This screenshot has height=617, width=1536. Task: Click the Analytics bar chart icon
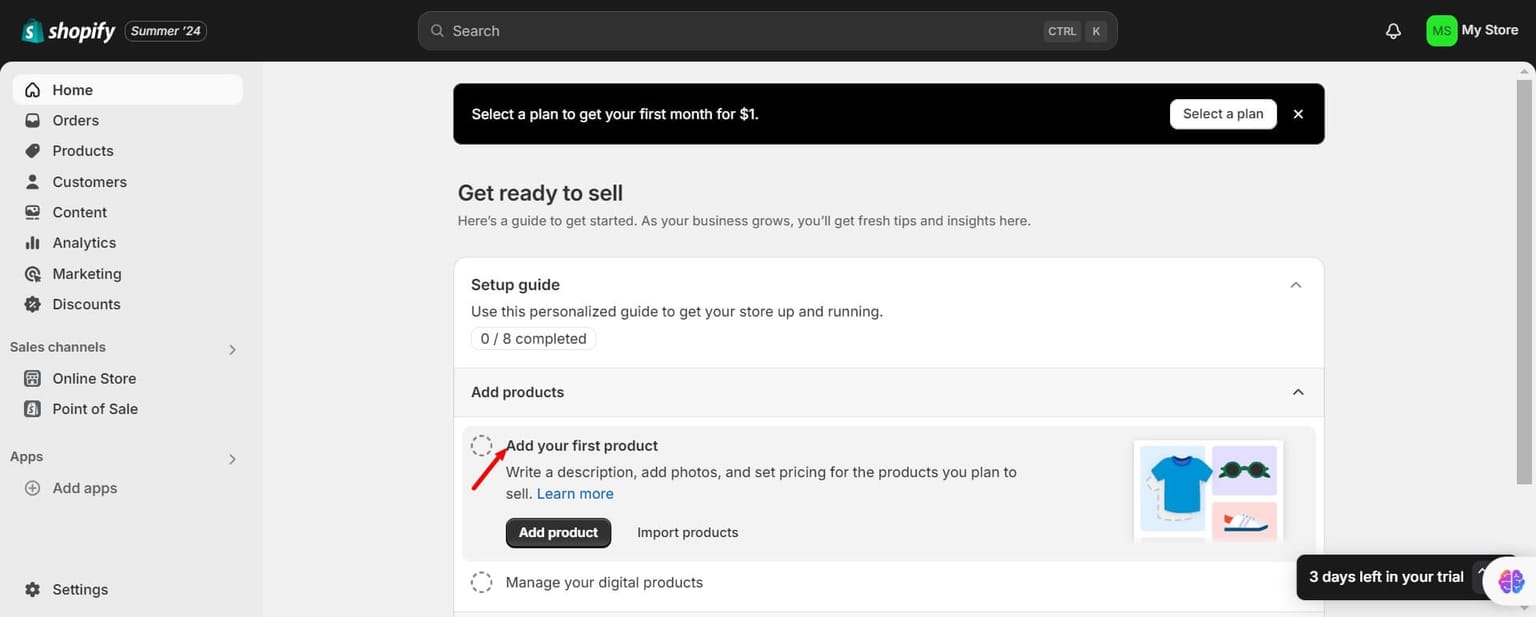click(33, 243)
